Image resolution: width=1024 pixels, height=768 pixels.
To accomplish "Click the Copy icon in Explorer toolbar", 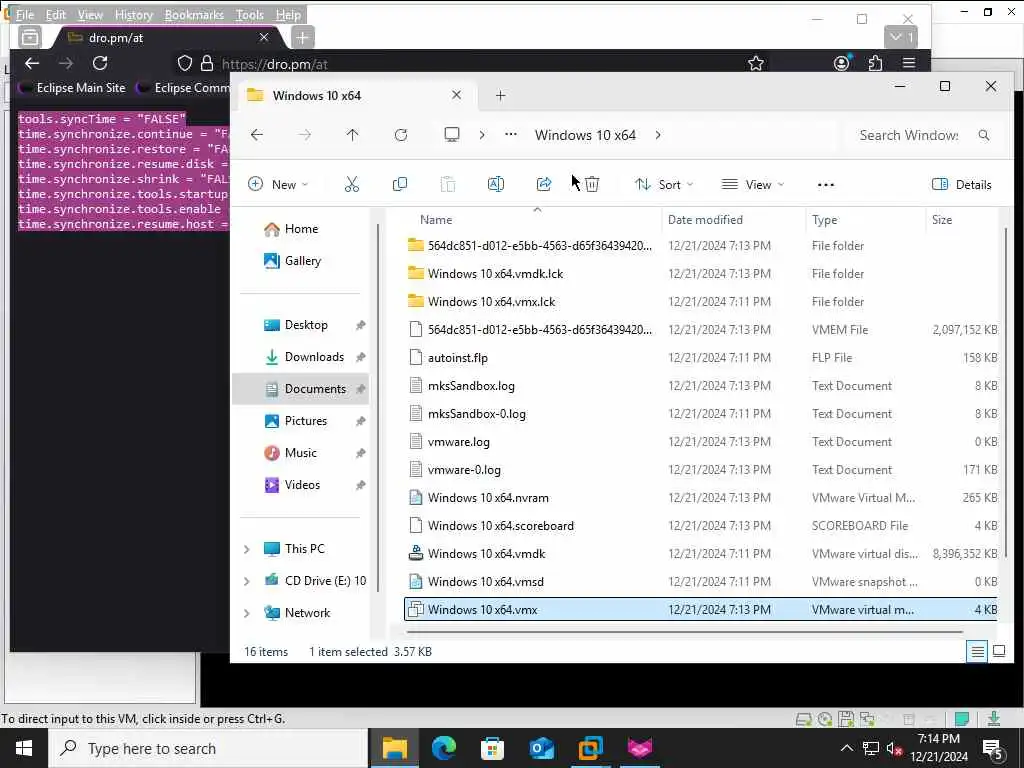I will 400,185.
